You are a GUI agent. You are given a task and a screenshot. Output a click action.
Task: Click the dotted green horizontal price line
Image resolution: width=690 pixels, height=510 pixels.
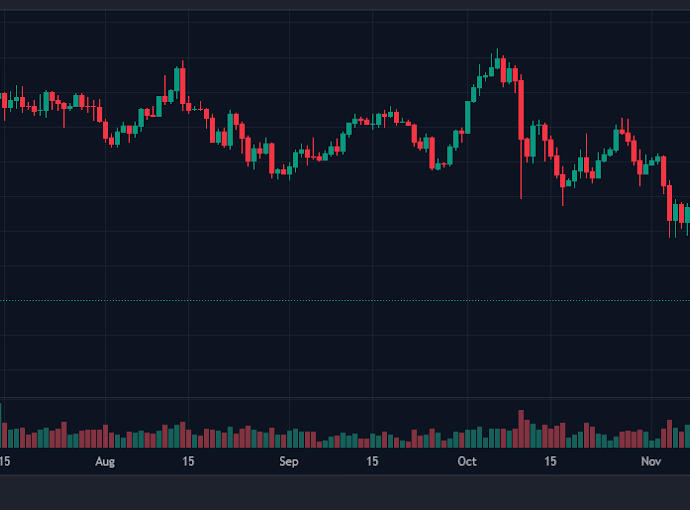[x=300, y=300]
